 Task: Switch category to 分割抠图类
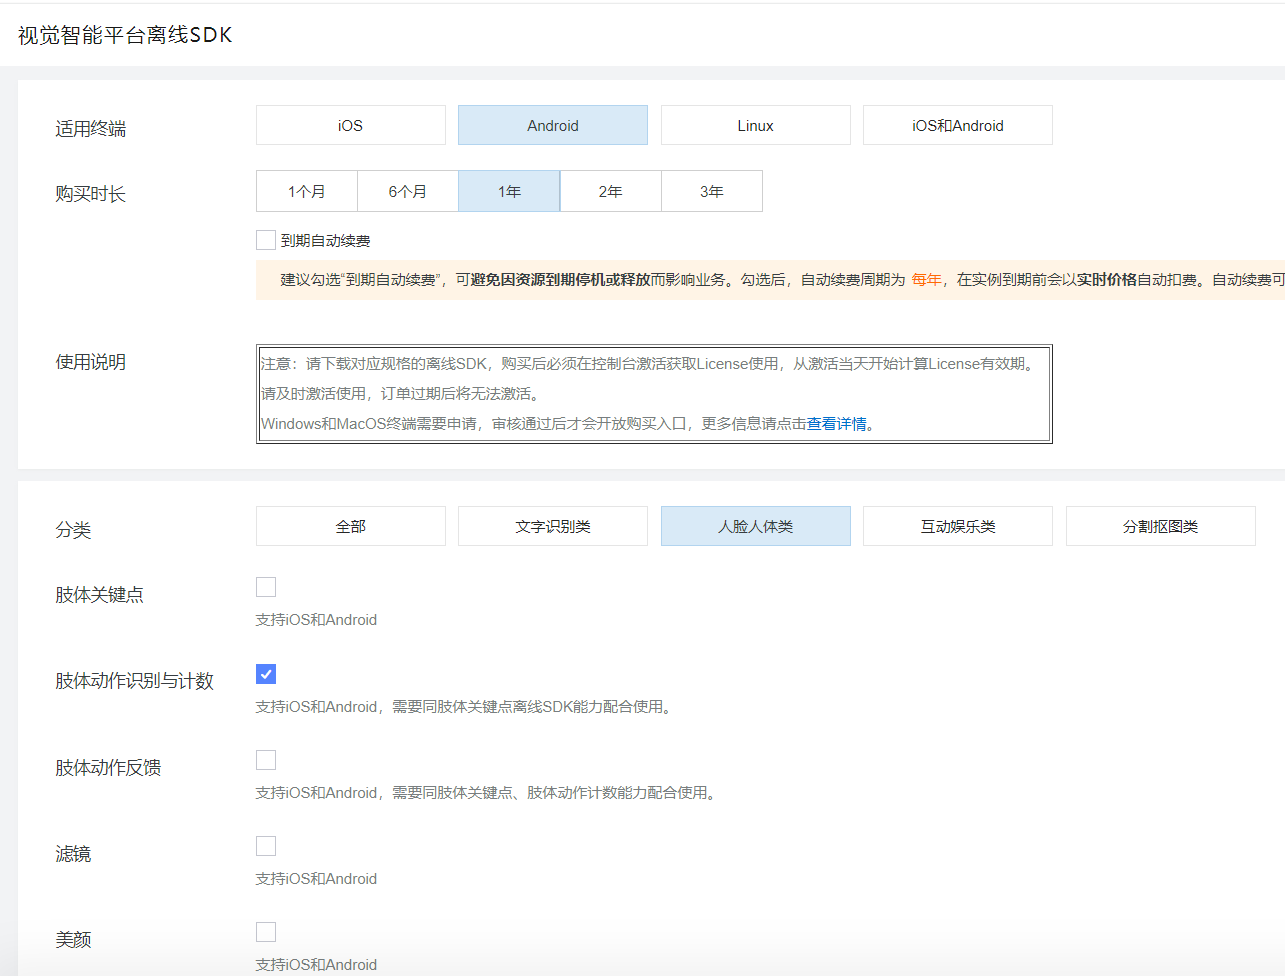tap(1161, 526)
